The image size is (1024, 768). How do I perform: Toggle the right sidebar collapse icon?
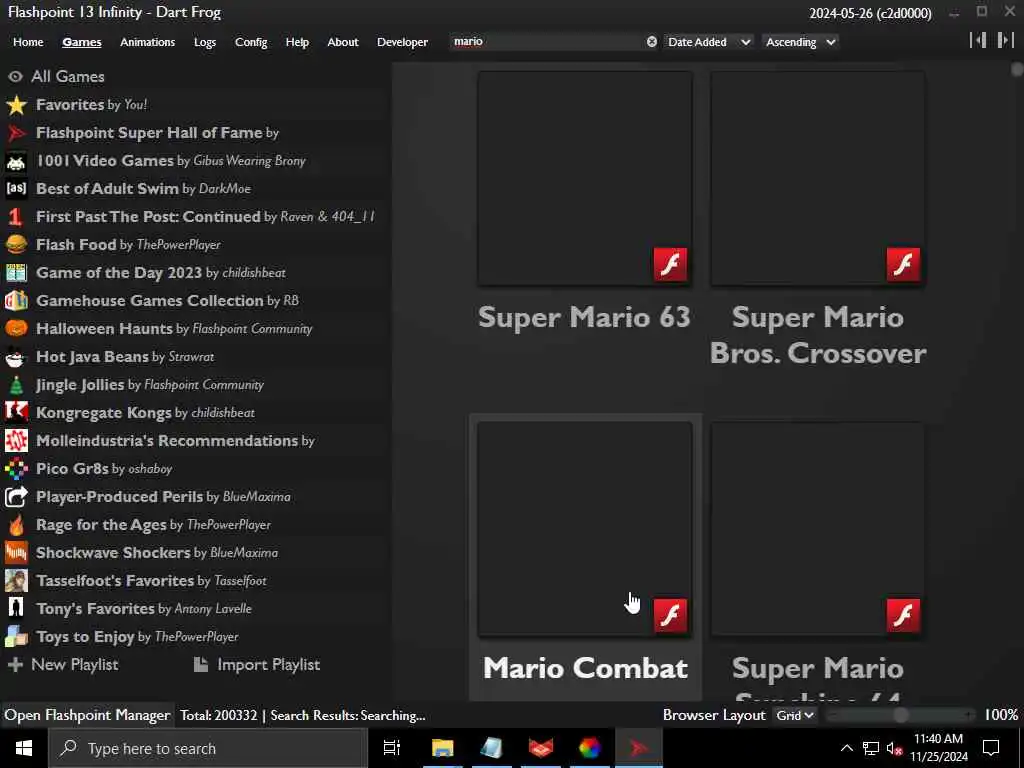pyautogui.click(x=1005, y=40)
